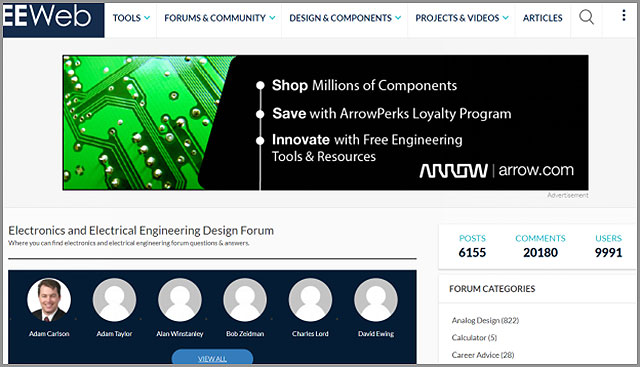Image resolution: width=640 pixels, height=367 pixels.
Task: Open the Design & Components menu label
Action: pyautogui.click(x=340, y=18)
